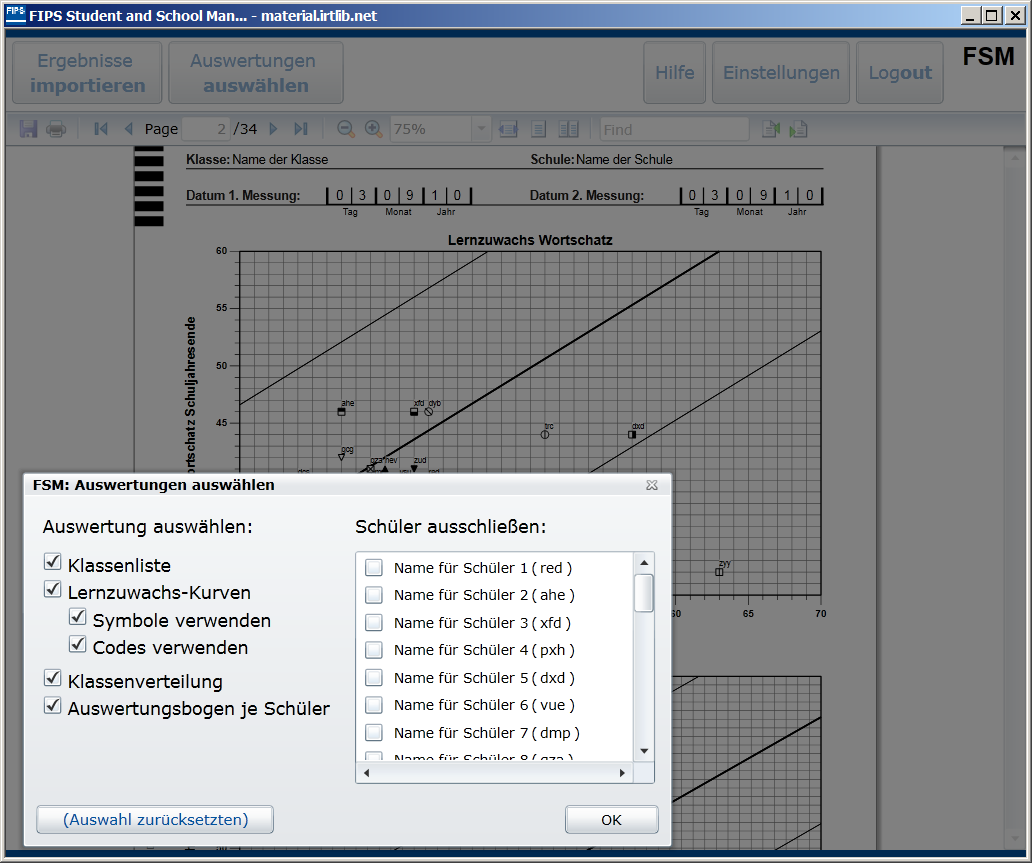
Task: Go to previous page arrow
Action: tap(128, 129)
